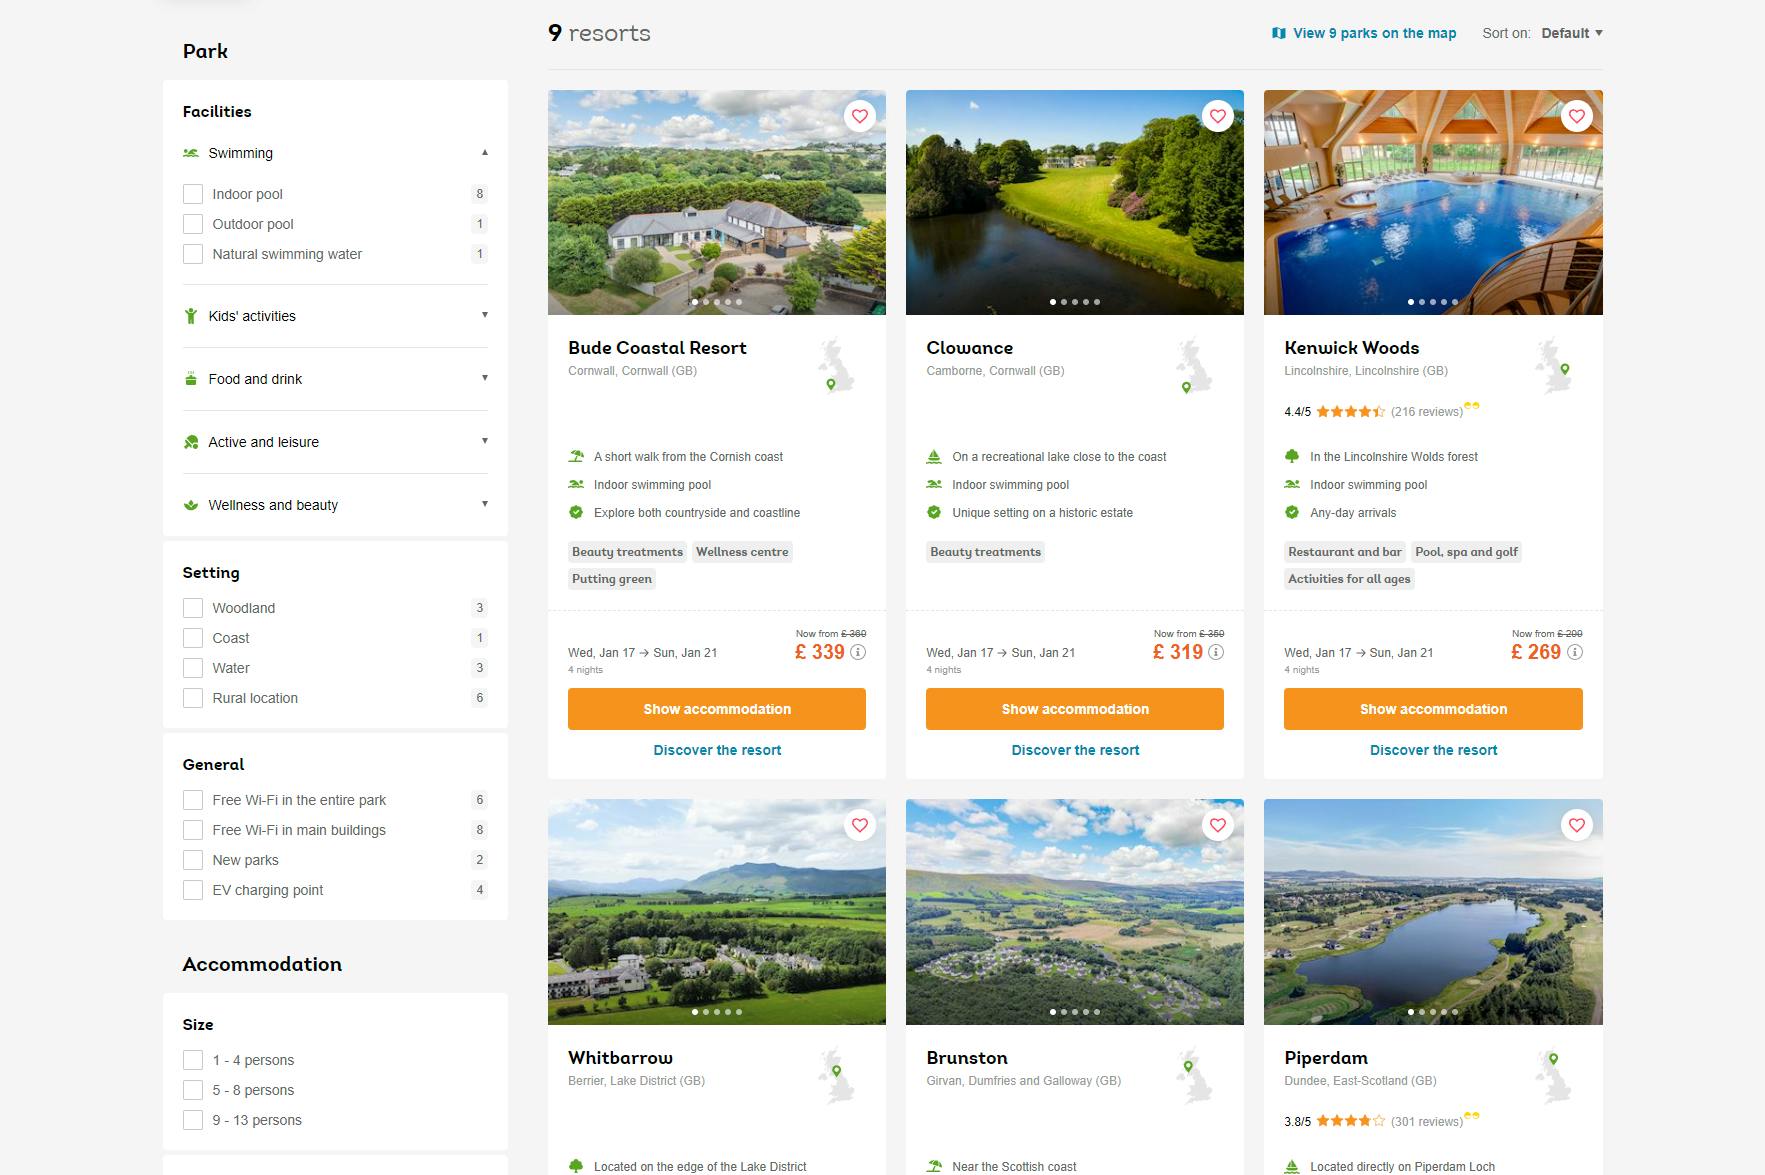Click the swimmer icon beside the Swimming filter
Viewport: 1765px width, 1175px height.
(191, 152)
